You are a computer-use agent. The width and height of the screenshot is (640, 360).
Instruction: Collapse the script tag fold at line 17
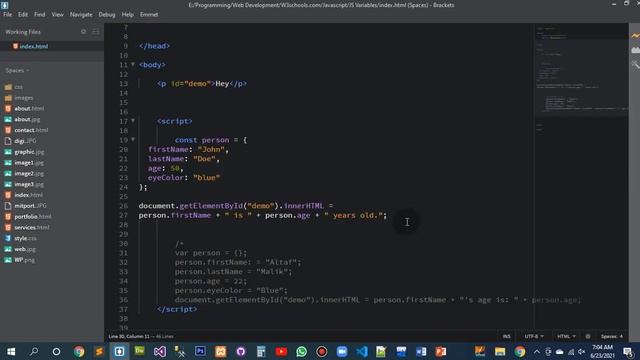coord(133,121)
